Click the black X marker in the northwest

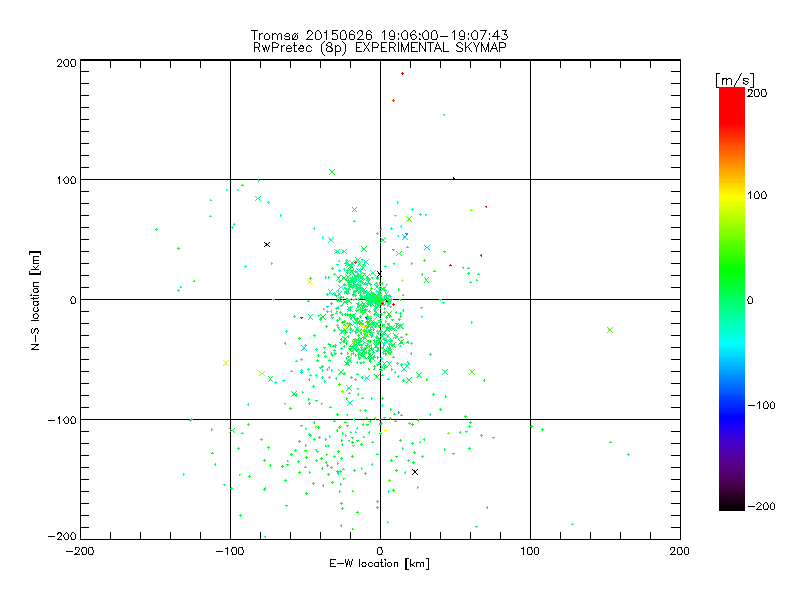[267, 244]
